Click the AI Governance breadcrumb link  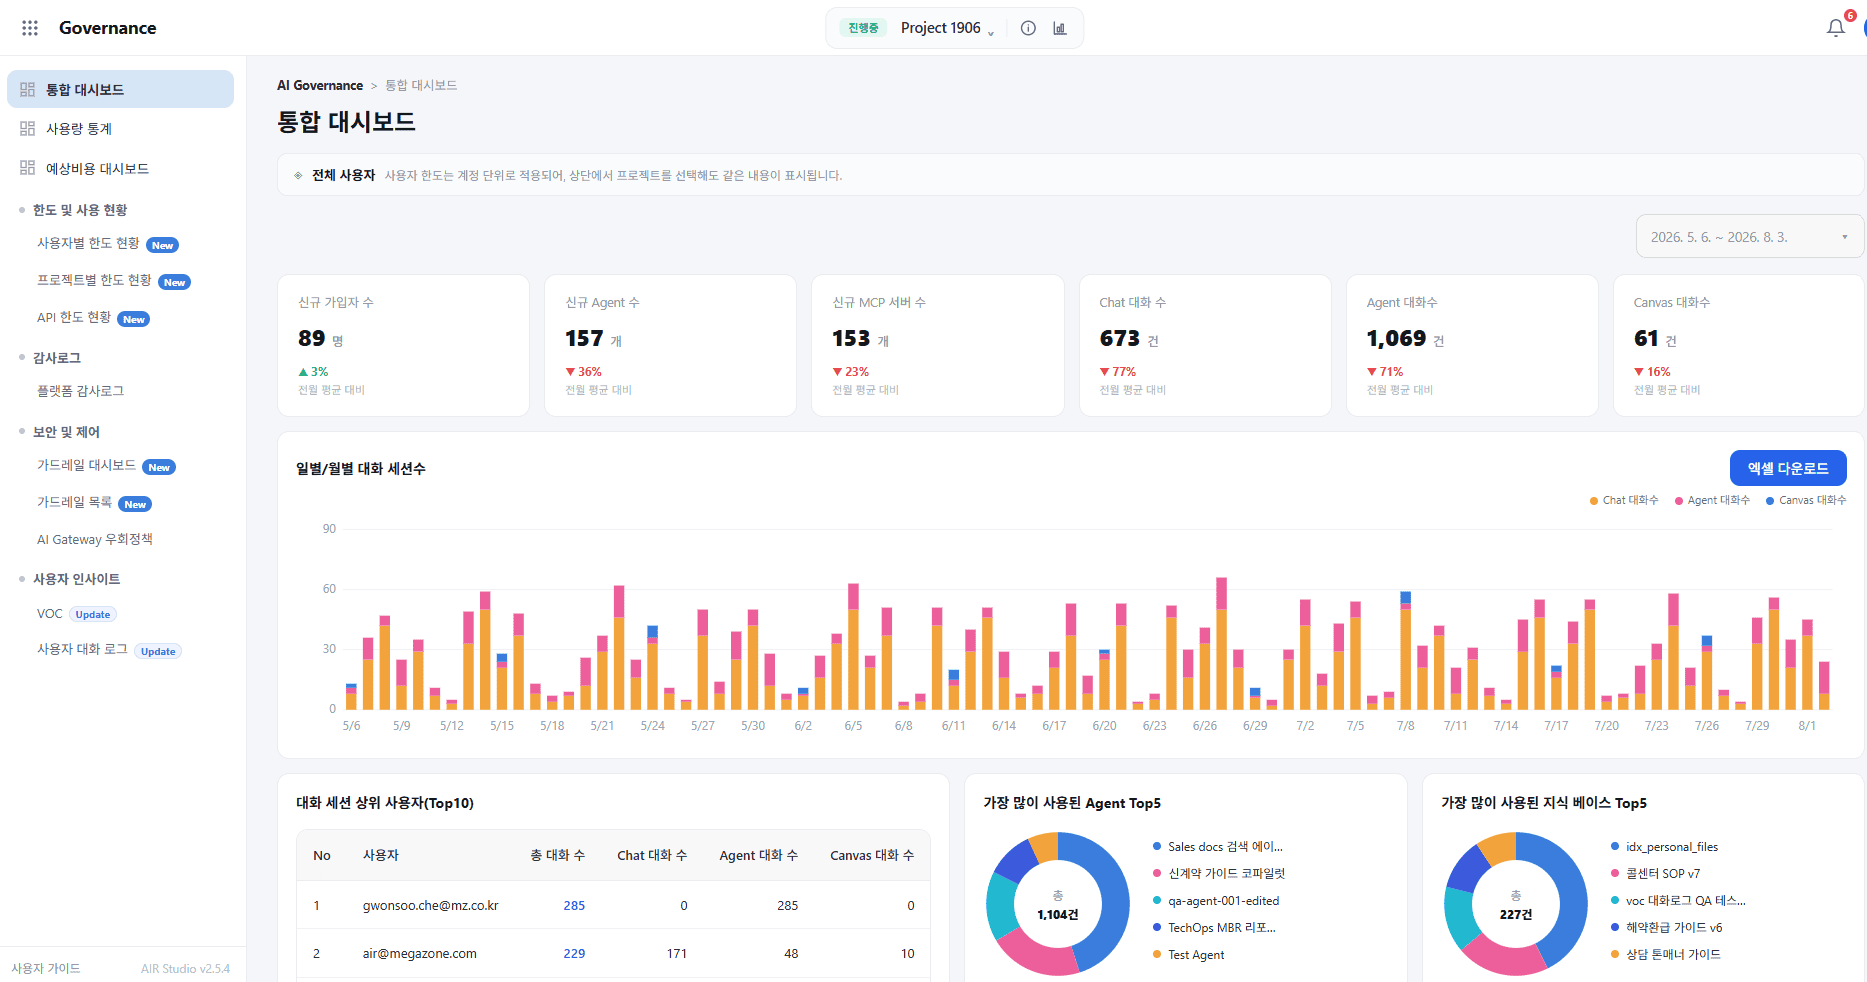(x=320, y=86)
